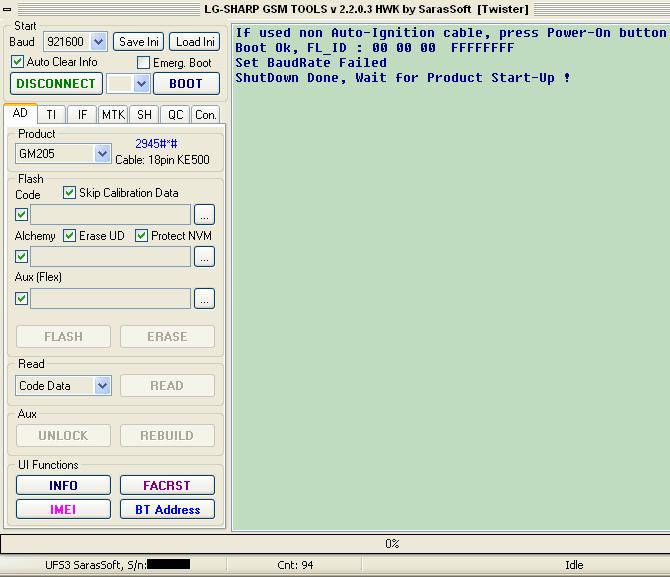
Task: Click the Load Ini button
Action: click(x=195, y=41)
